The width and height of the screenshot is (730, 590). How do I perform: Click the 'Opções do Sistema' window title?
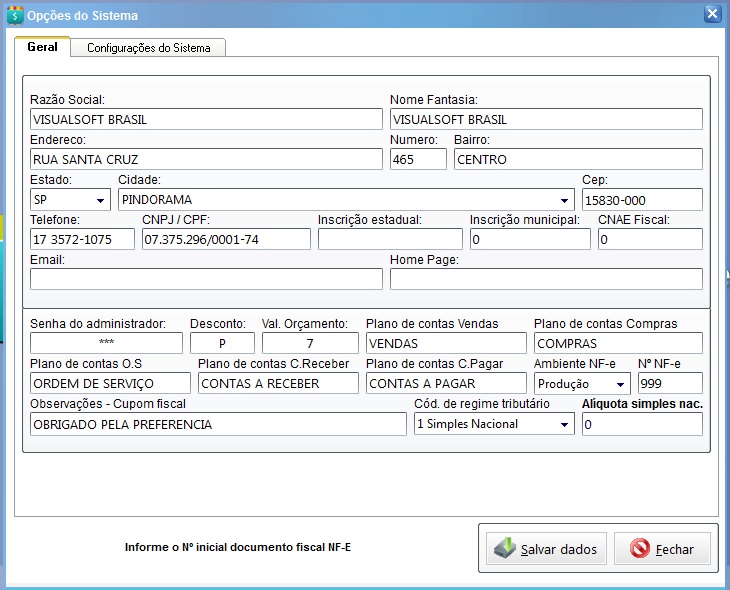coord(82,15)
